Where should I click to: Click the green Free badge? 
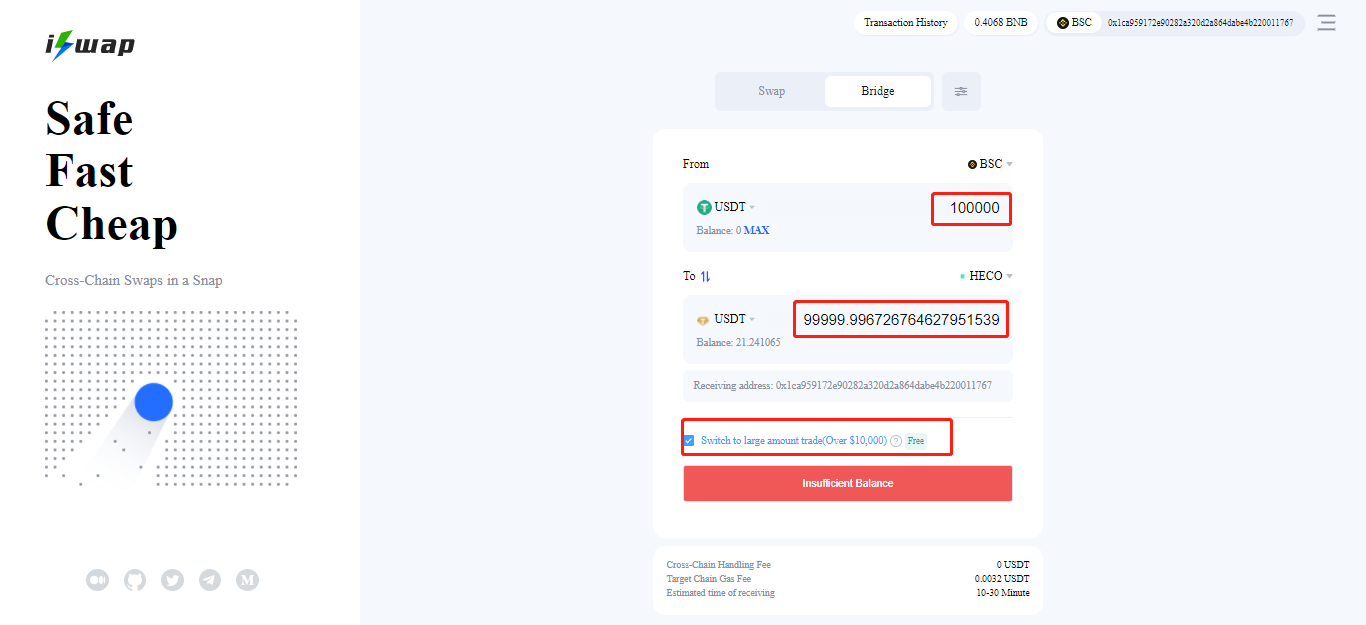tap(916, 441)
